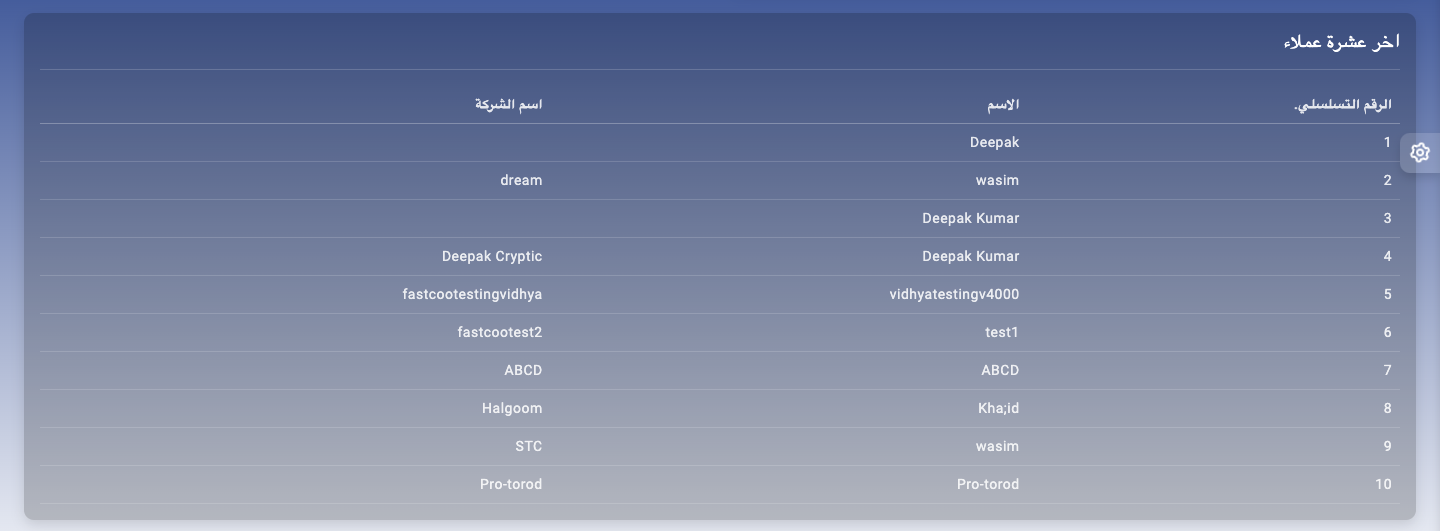Viewport: 1440px width, 531px height.
Task: Click serial number 10
Action: coord(1383,485)
